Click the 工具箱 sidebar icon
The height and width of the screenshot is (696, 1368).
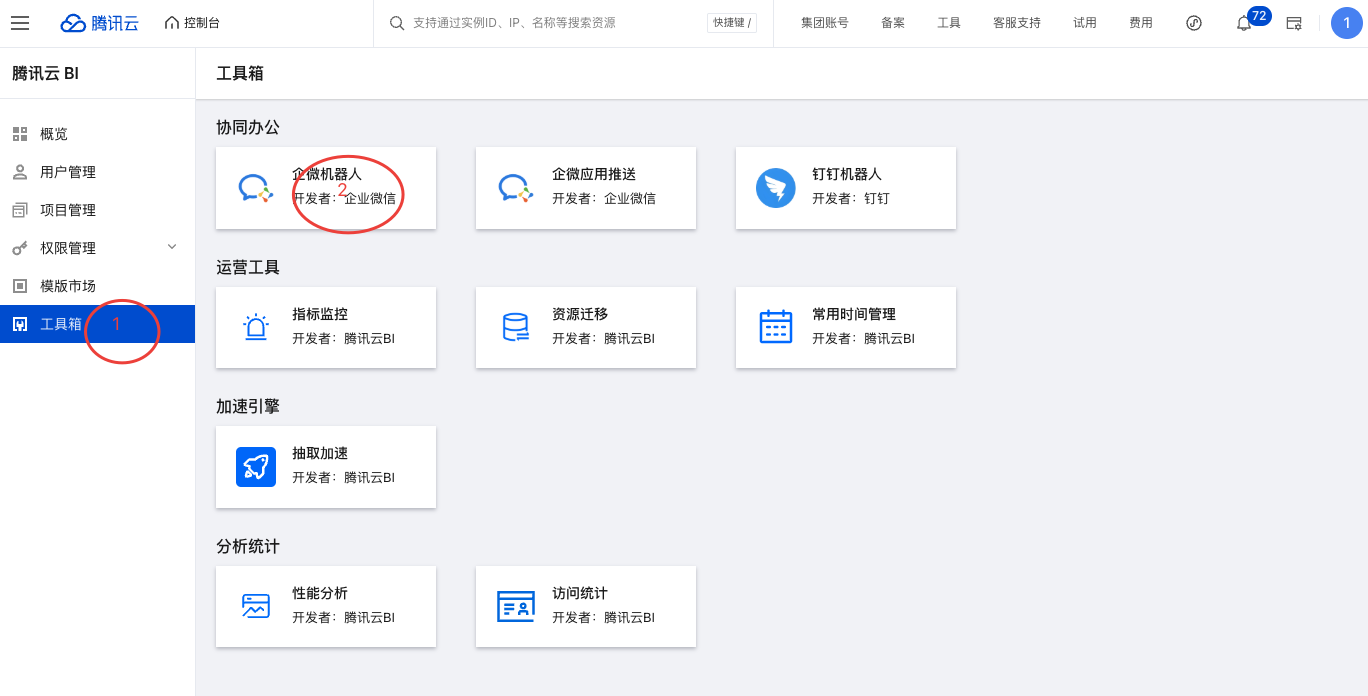click(20, 324)
